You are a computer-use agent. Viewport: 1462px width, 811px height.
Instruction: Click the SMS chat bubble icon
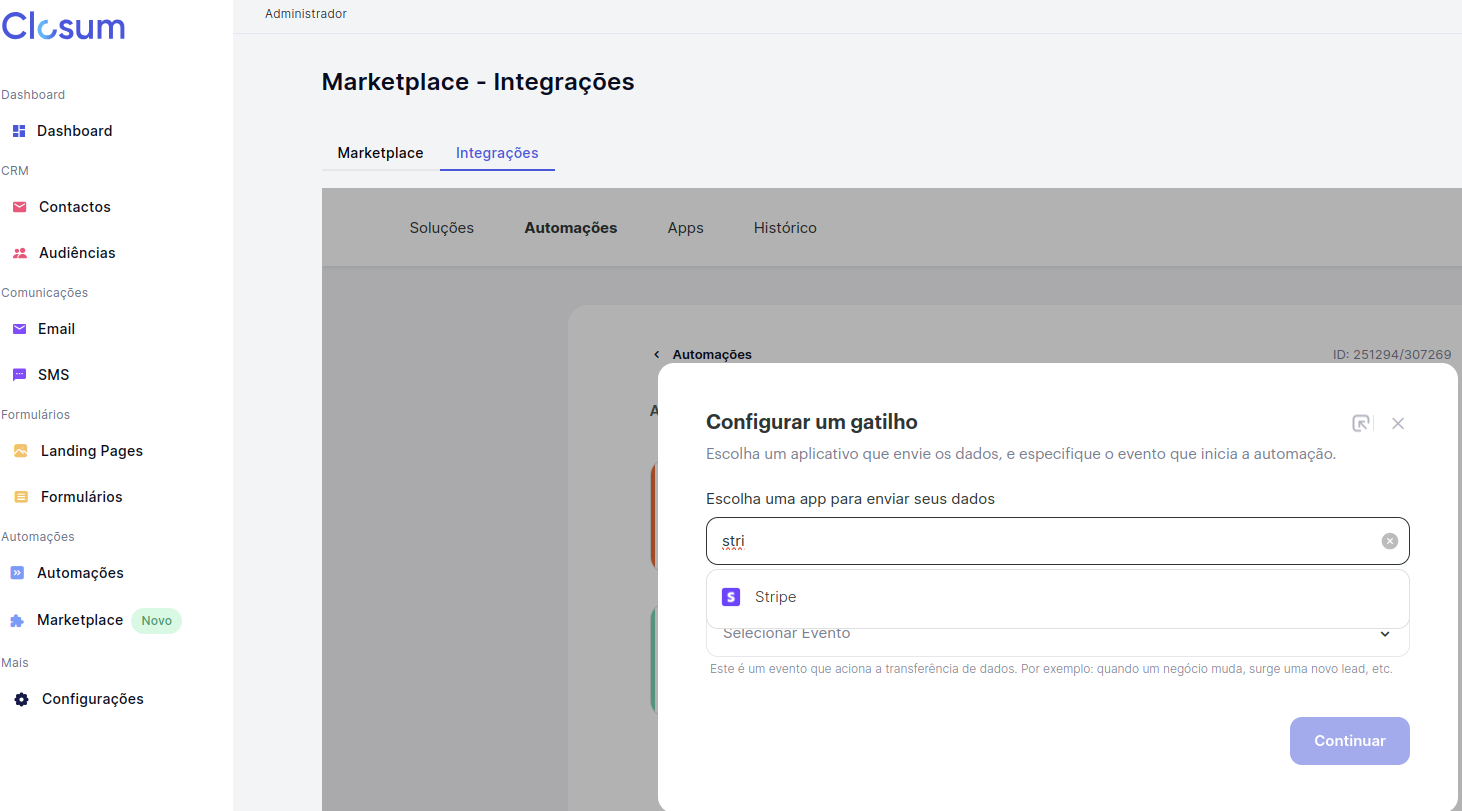click(x=19, y=375)
